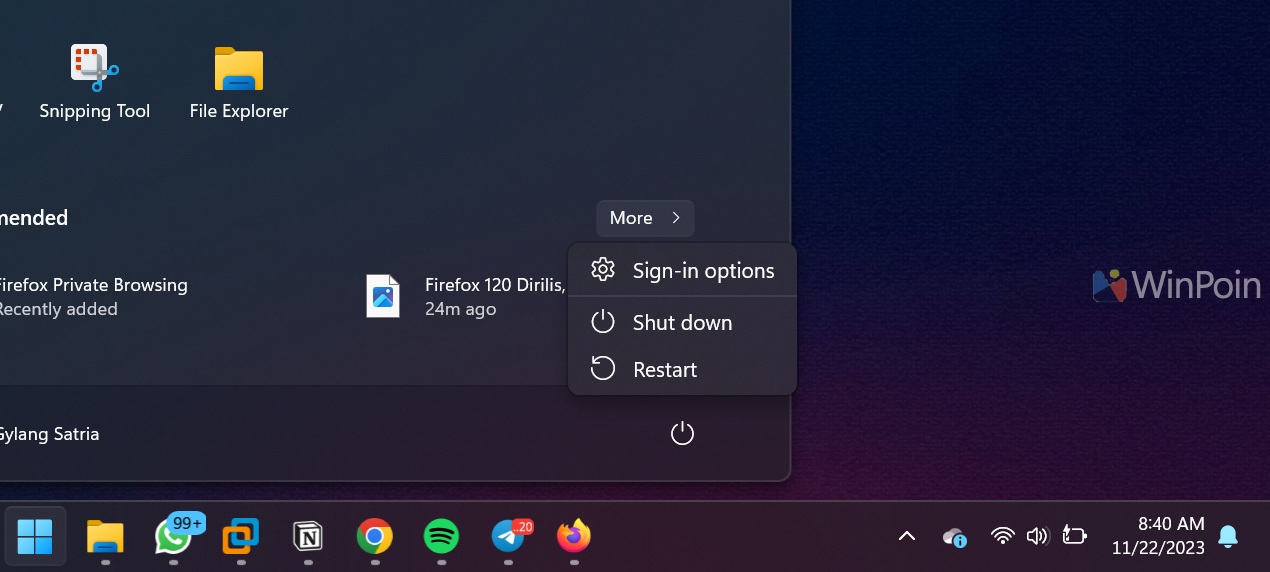1270x572 pixels.
Task: Choose Sign-in options from the power menu
Action: tap(683, 271)
